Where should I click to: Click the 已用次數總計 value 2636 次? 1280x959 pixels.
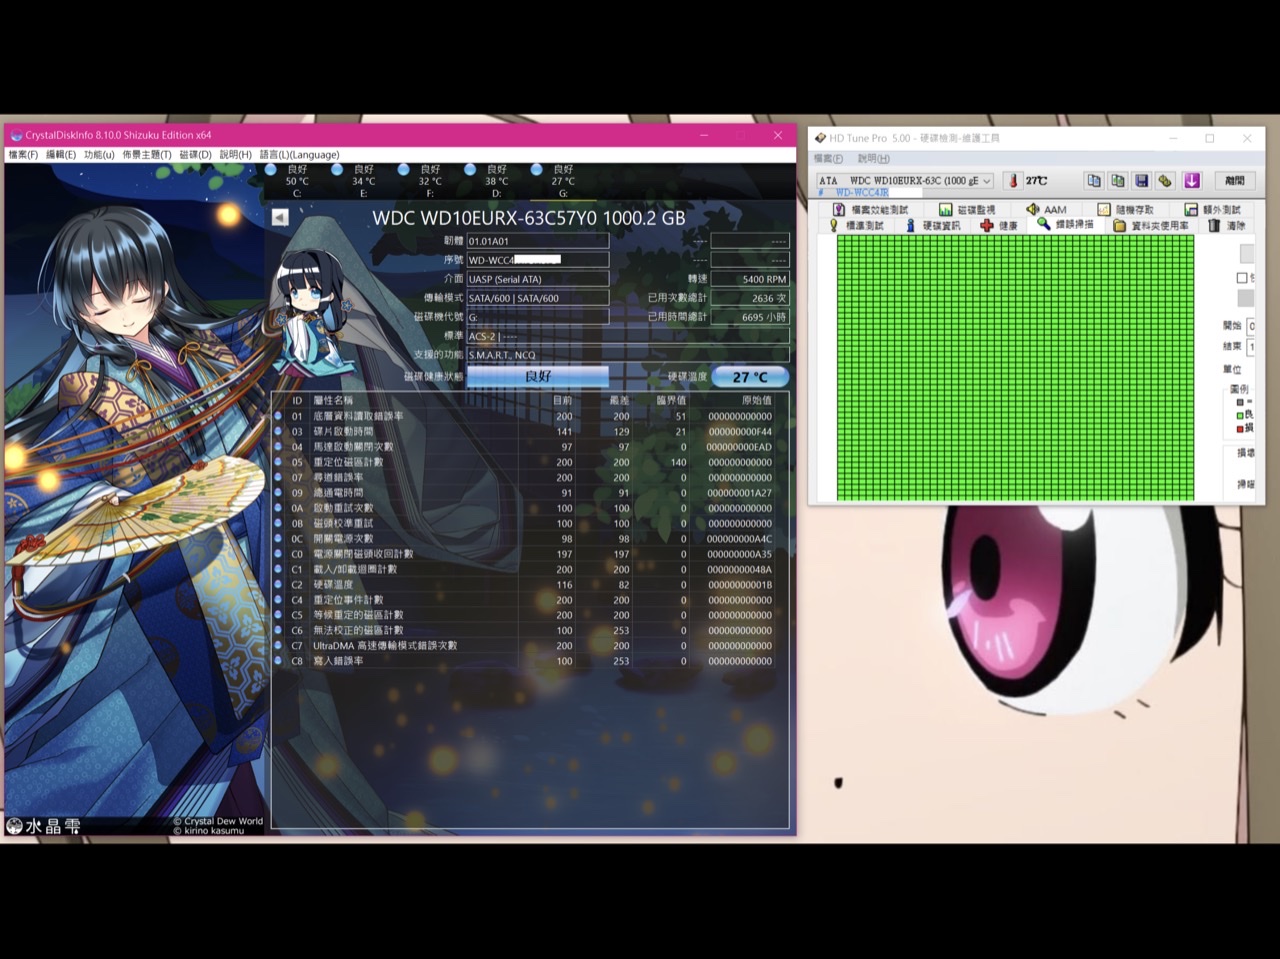click(x=750, y=298)
